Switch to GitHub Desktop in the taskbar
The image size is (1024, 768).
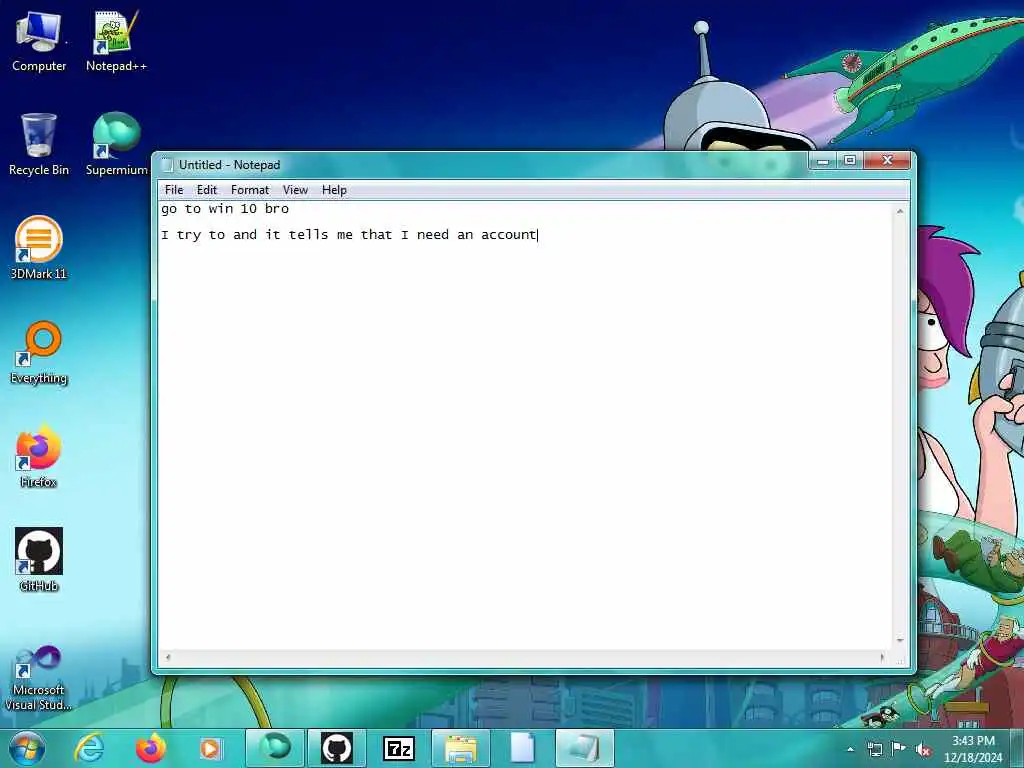pyautogui.click(x=337, y=748)
